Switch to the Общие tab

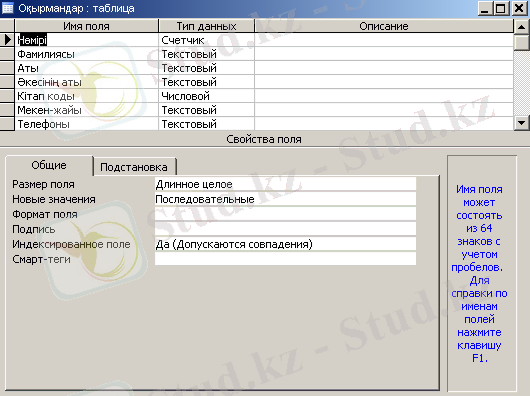point(49,165)
